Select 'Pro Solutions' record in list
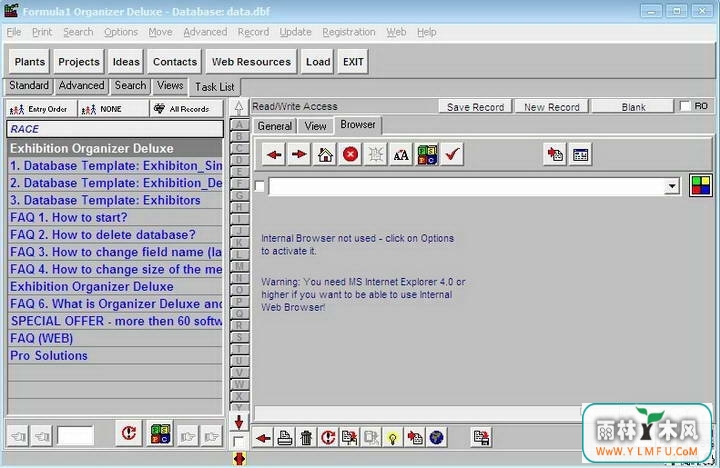720x468 pixels. [x=115, y=355]
